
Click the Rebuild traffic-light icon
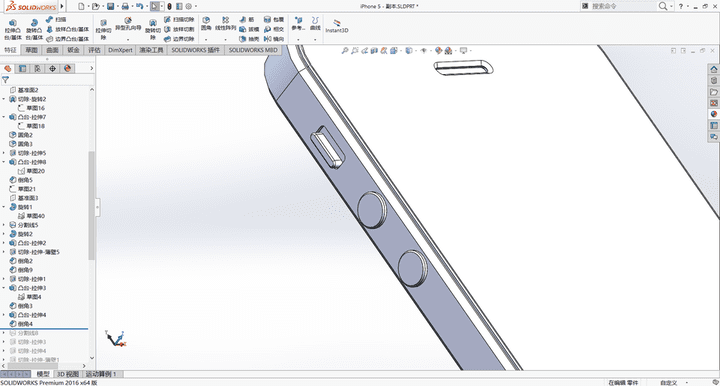point(169,6)
